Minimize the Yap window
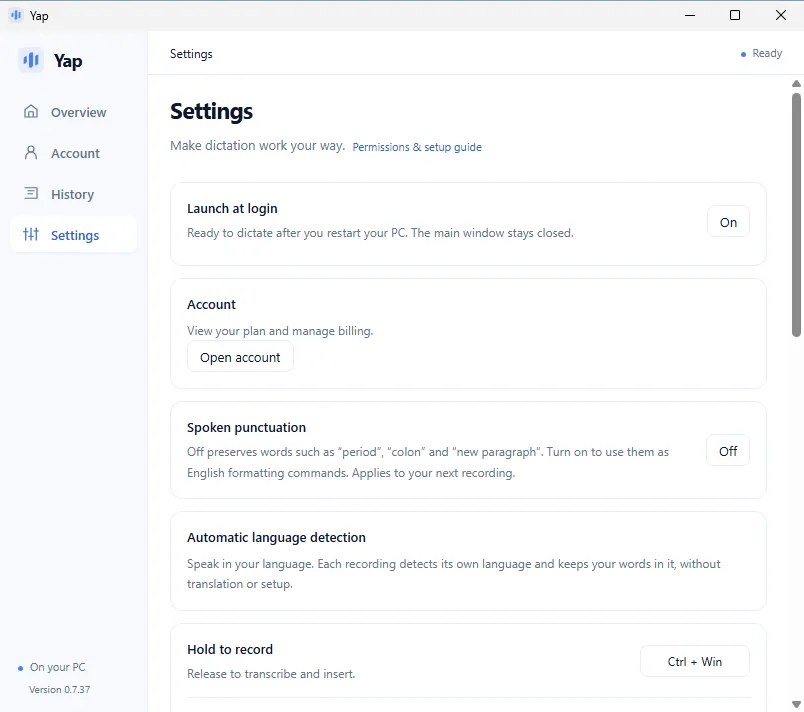 [x=690, y=15]
